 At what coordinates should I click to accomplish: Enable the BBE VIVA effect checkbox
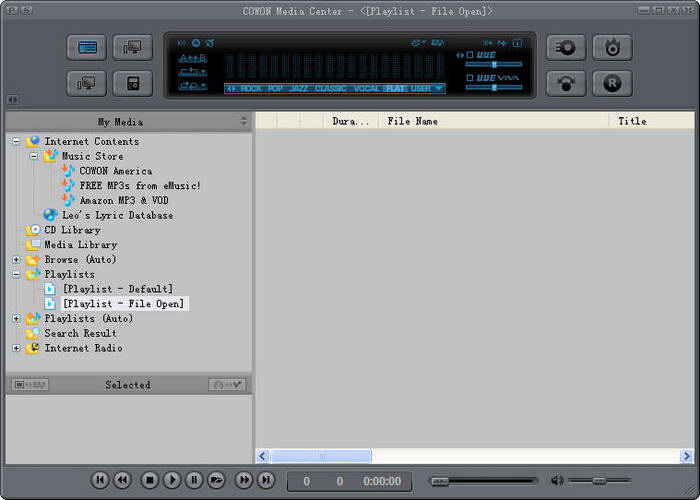[470, 78]
